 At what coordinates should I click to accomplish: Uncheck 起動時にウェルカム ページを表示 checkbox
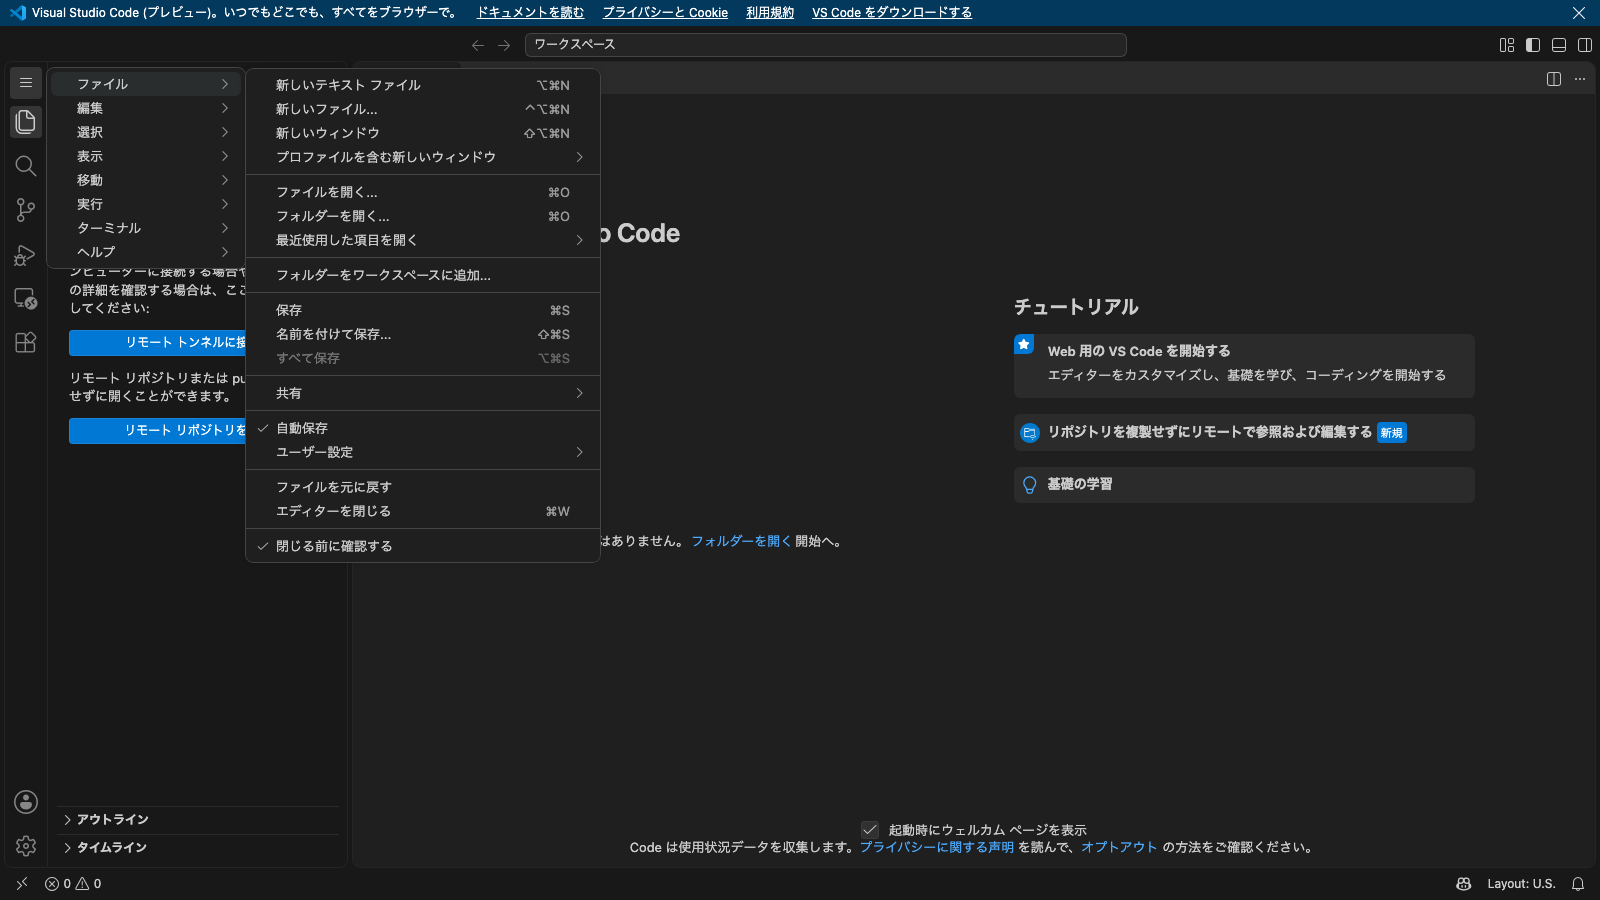click(x=870, y=830)
